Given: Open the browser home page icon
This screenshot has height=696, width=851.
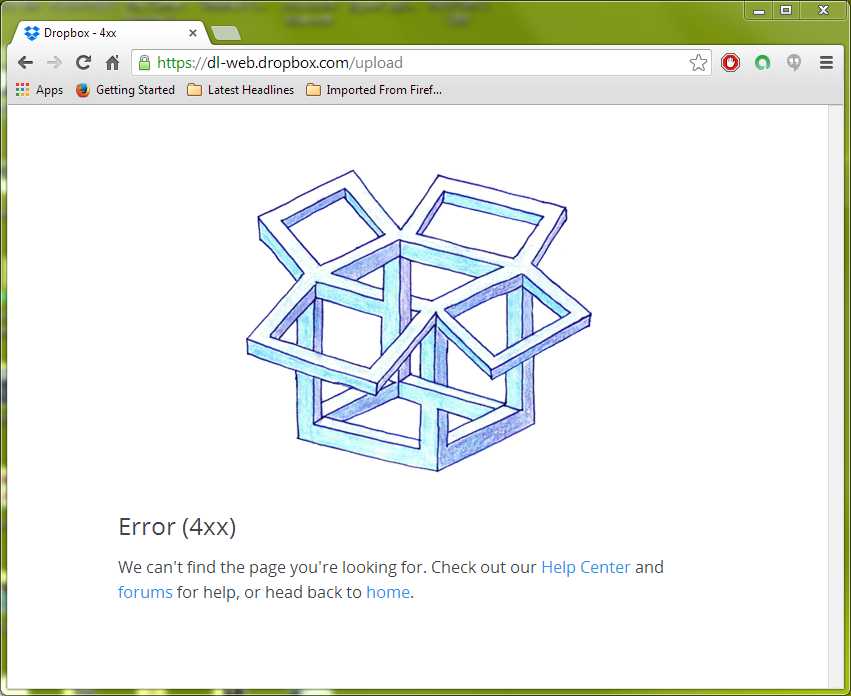Looking at the screenshot, I should coord(112,62).
